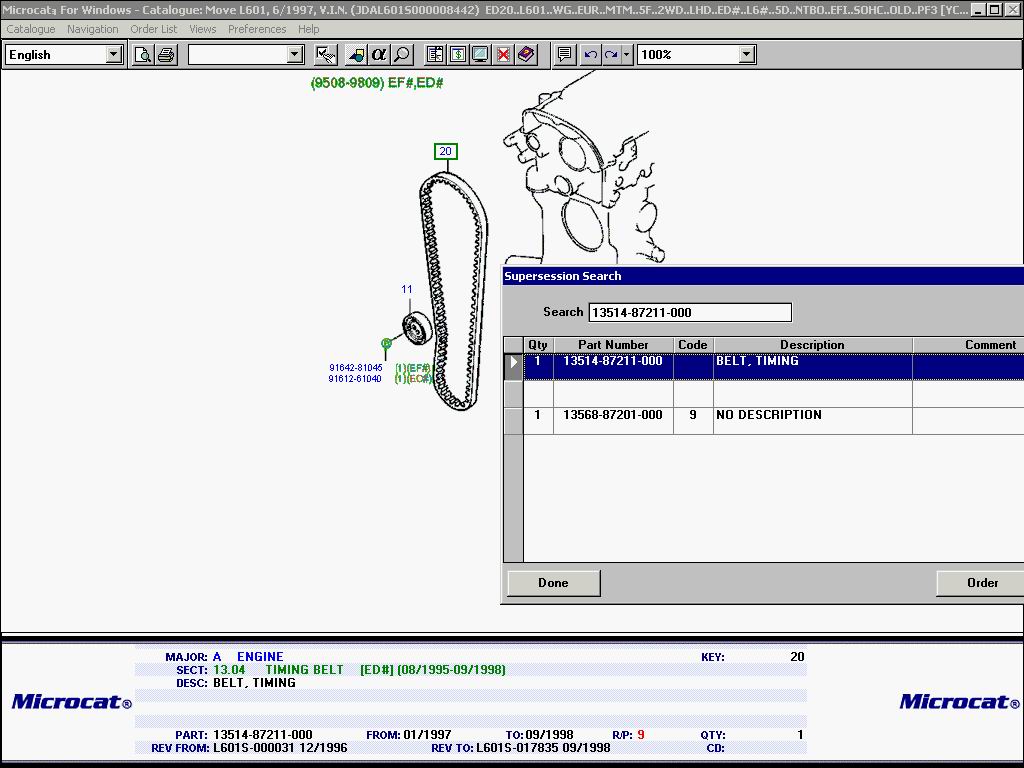Select the 13568-87201-000 part row
This screenshot has height=768, width=1024.
pyautogui.click(x=612, y=415)
